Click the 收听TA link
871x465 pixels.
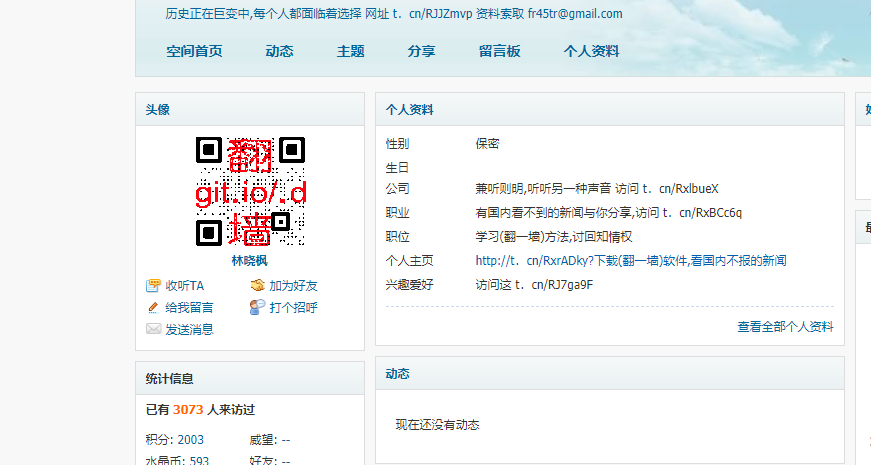(x=184, y=286)
